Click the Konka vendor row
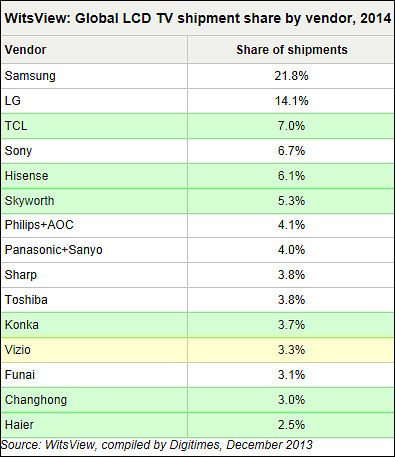395x457 pixels. tap(197, 325)
